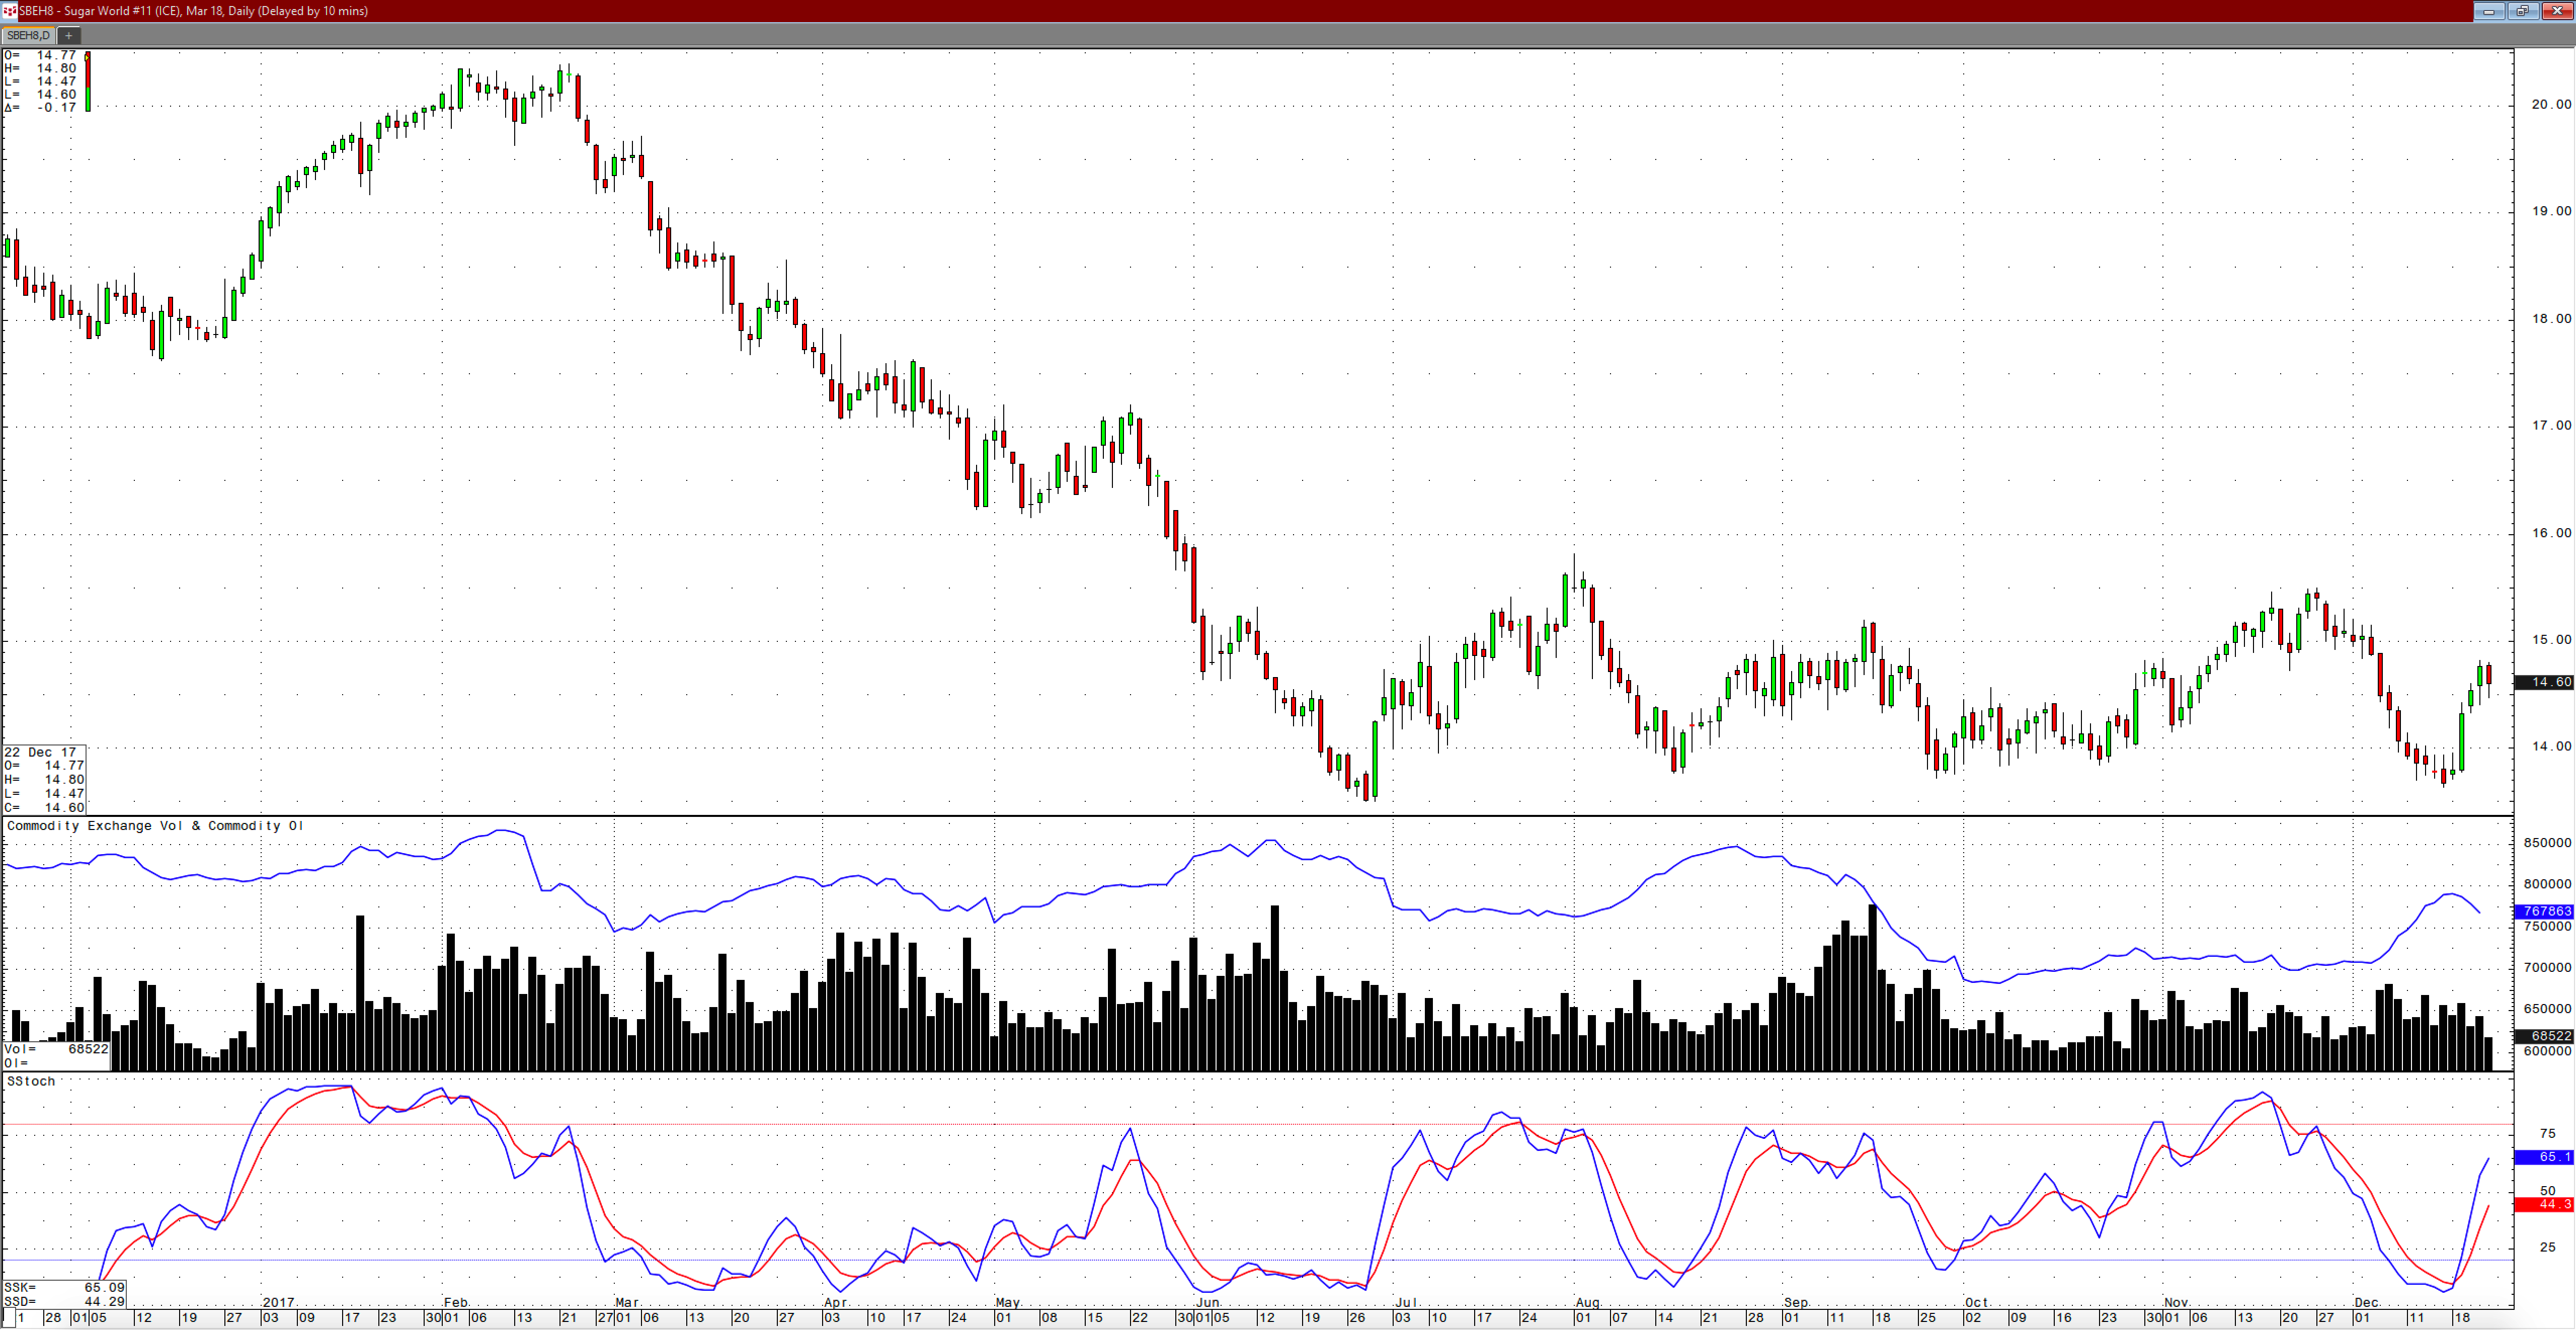Minimize the chart window
Screen dimensions: 2576x1330
pyautogui.click(x=2488, y=11)
